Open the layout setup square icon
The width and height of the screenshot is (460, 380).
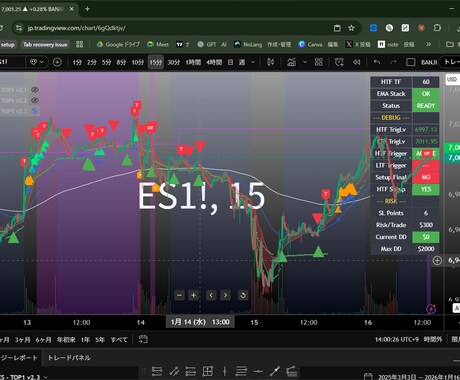tap(411, 62)
